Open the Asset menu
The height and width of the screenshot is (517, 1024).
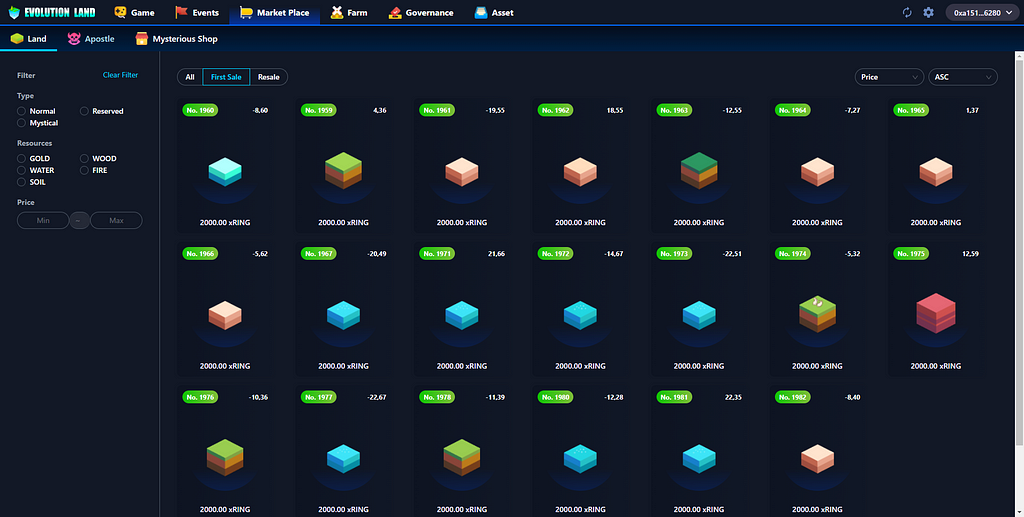[494, 12]
